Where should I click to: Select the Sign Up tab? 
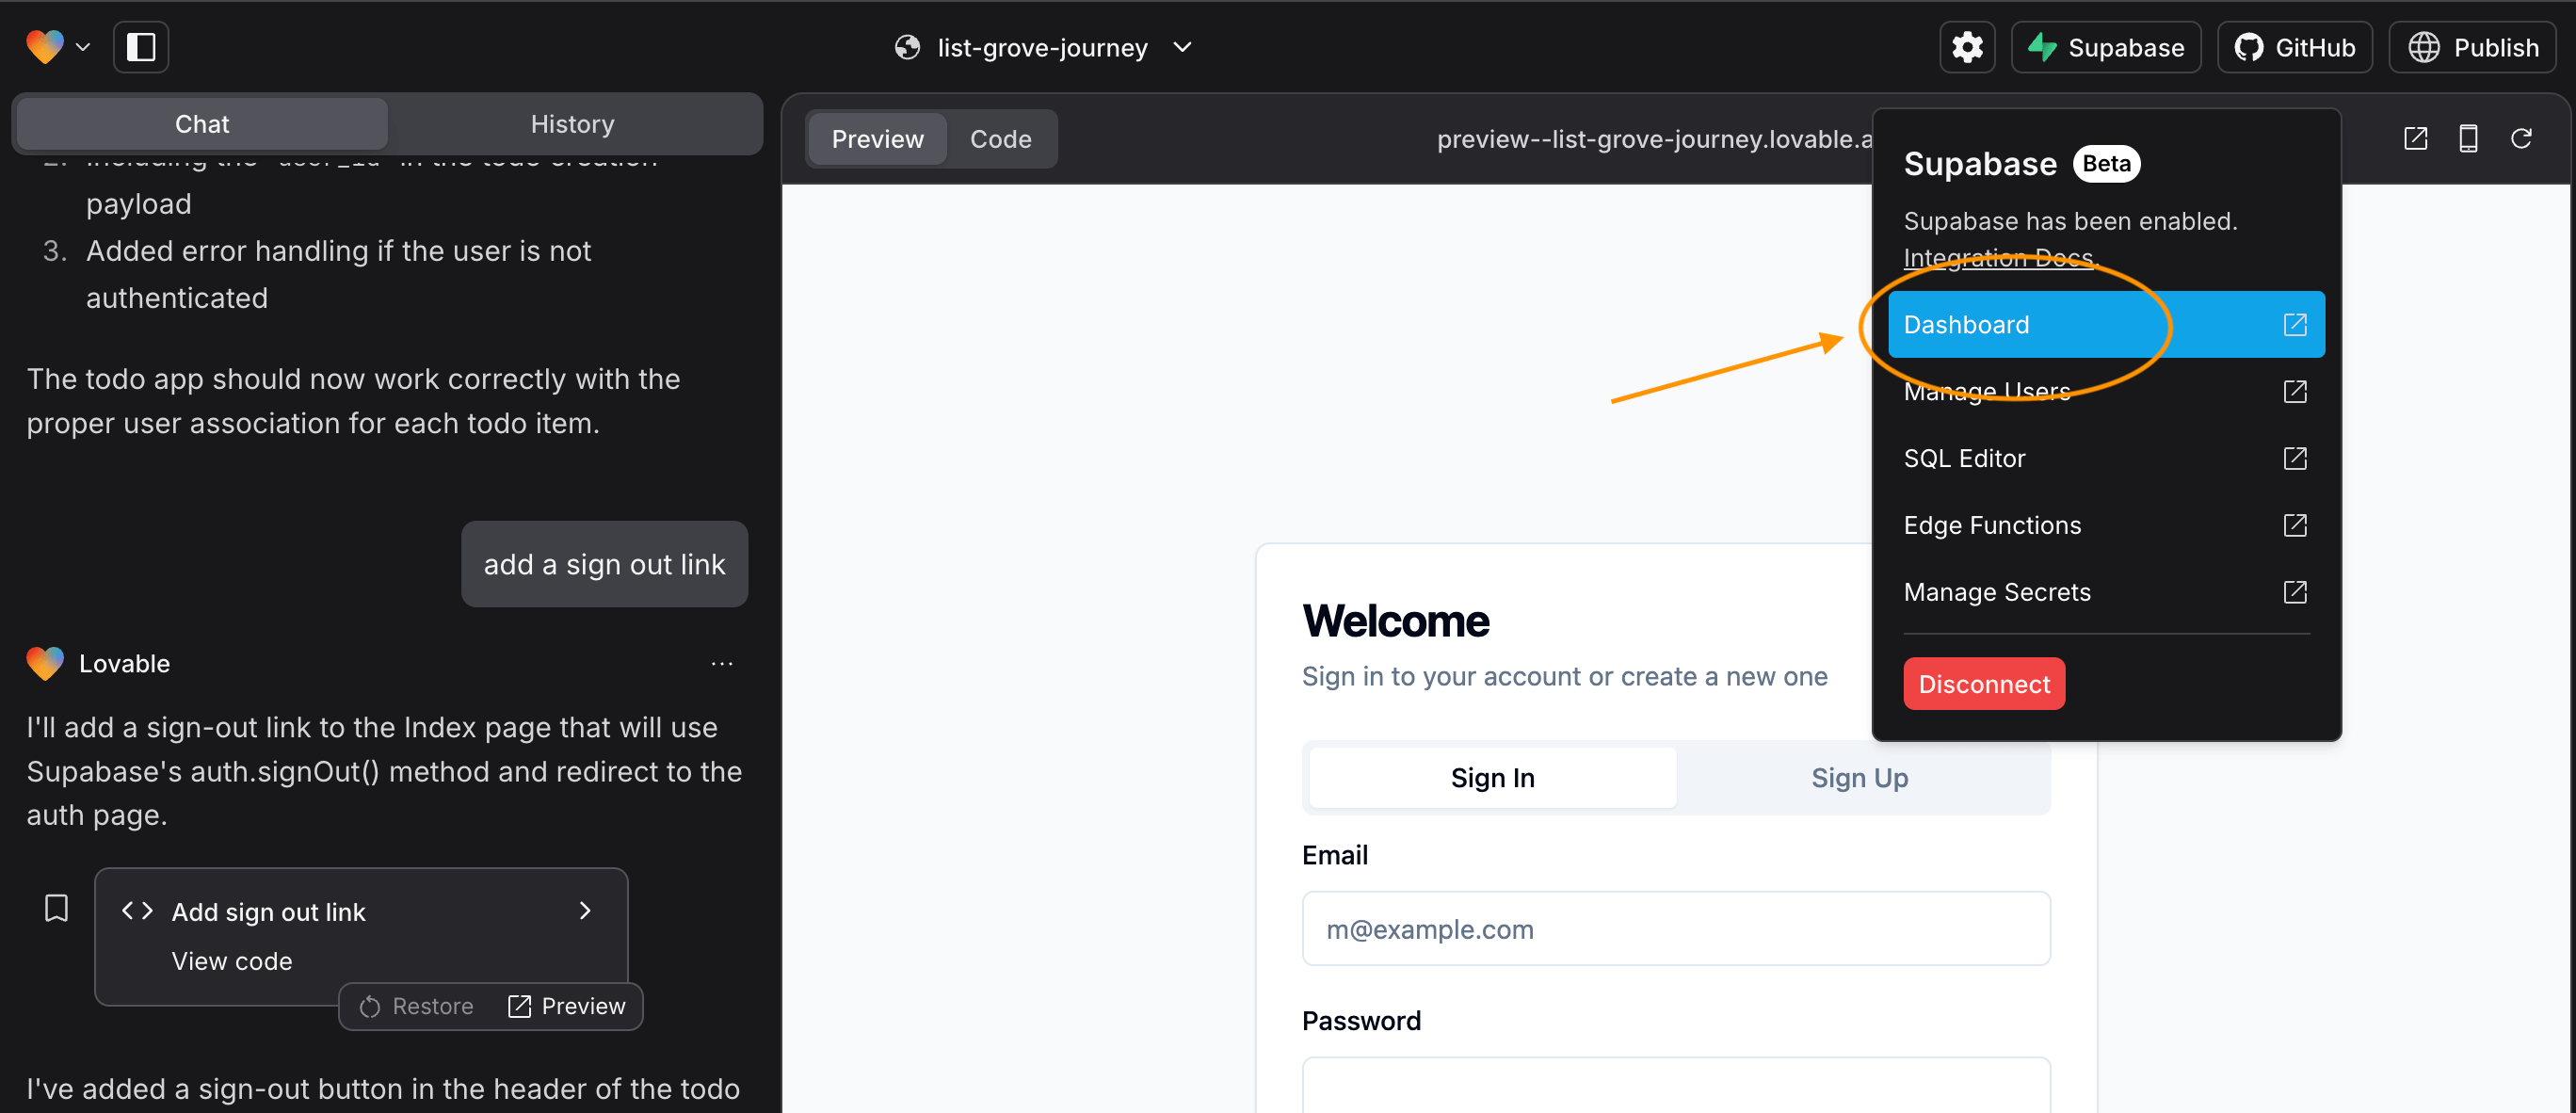(x=1859, y=777)
